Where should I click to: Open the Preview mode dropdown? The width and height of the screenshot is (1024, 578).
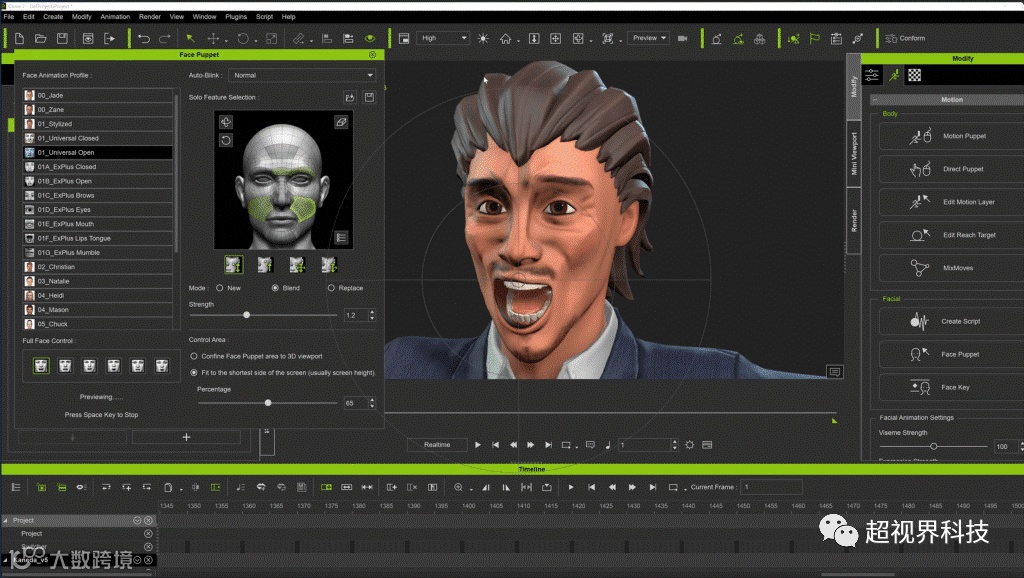click(648, 38)
